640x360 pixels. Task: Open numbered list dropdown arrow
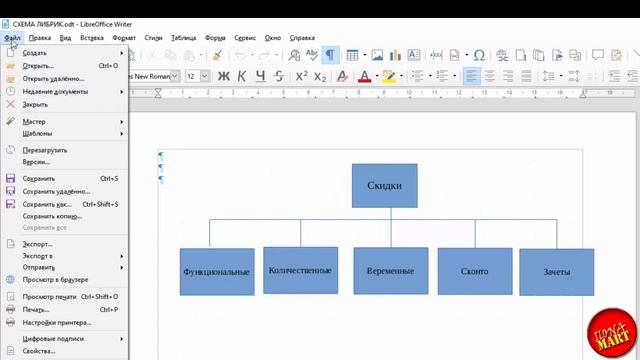pos(454,76)
